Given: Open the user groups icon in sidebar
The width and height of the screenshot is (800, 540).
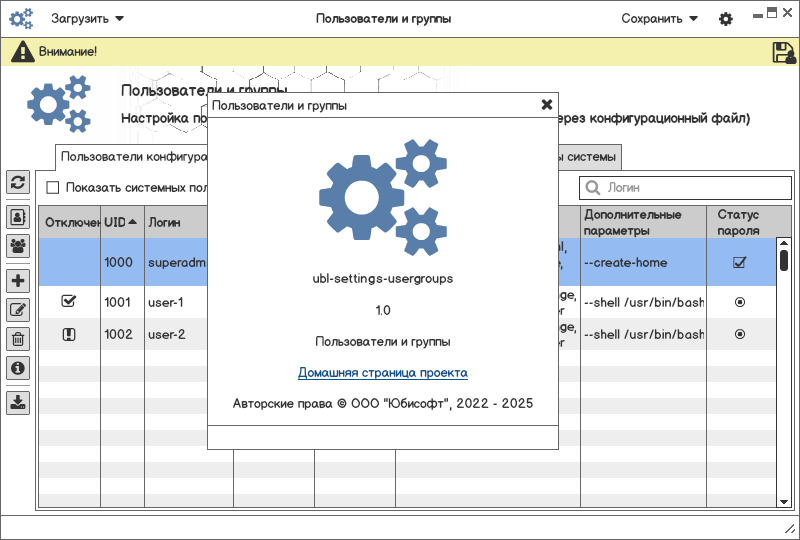Looking at the screenshot, I should point(18,246).
